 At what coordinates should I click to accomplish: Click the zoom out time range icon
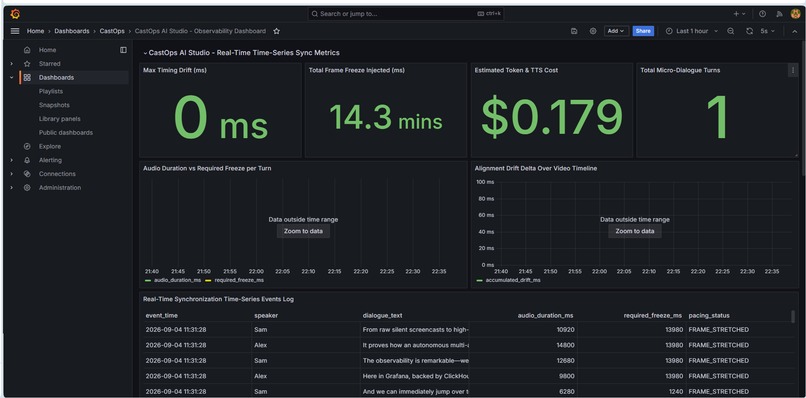[730, 31]
